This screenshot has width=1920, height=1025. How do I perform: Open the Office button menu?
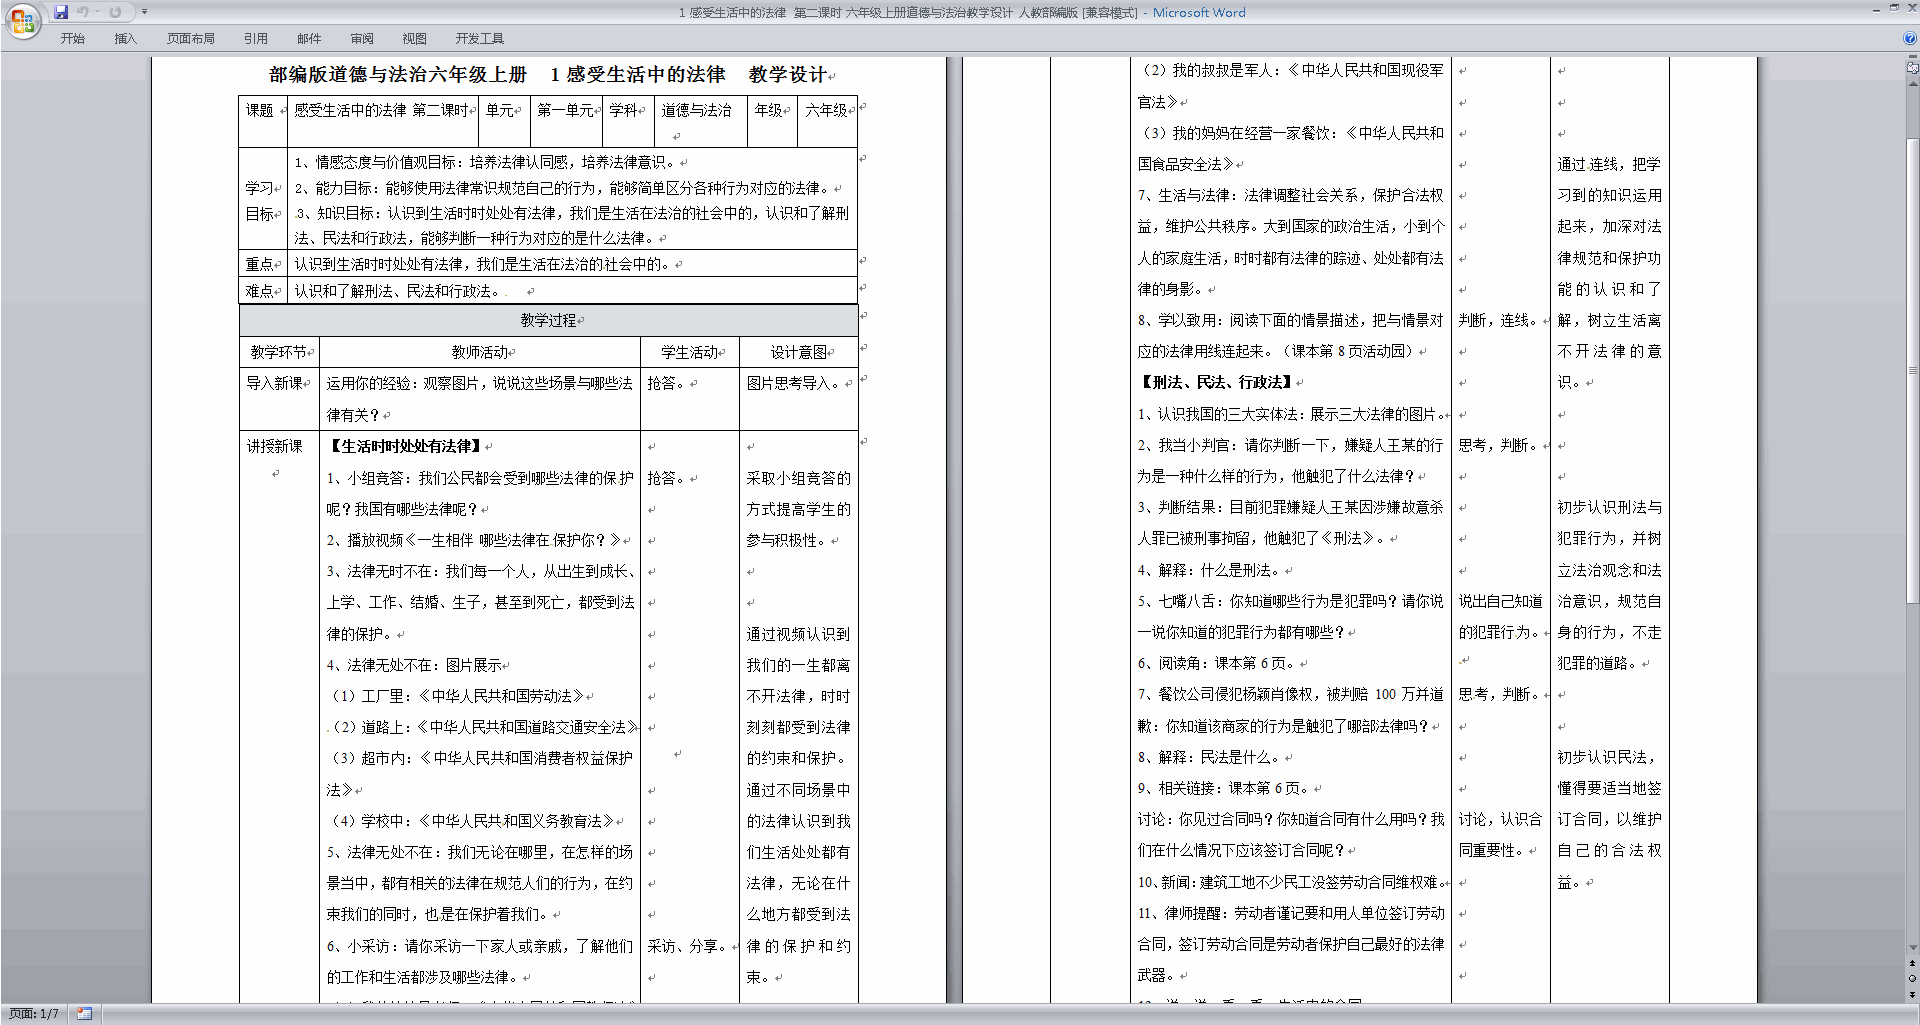pos(22,20)
